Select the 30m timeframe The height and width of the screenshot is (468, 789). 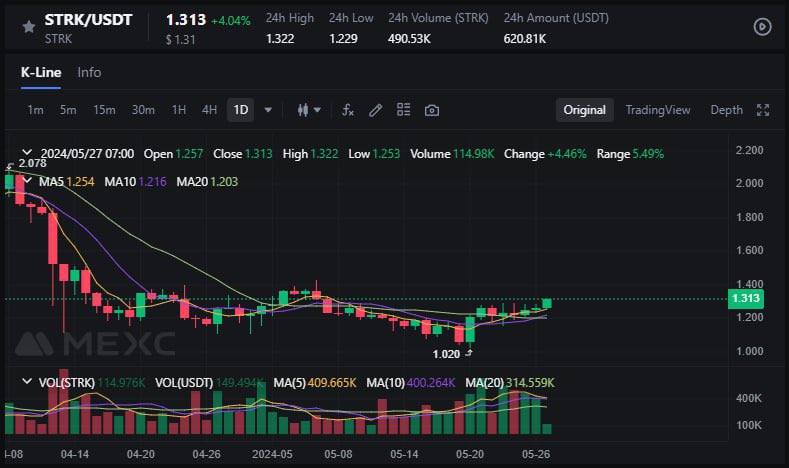(143, 110)
